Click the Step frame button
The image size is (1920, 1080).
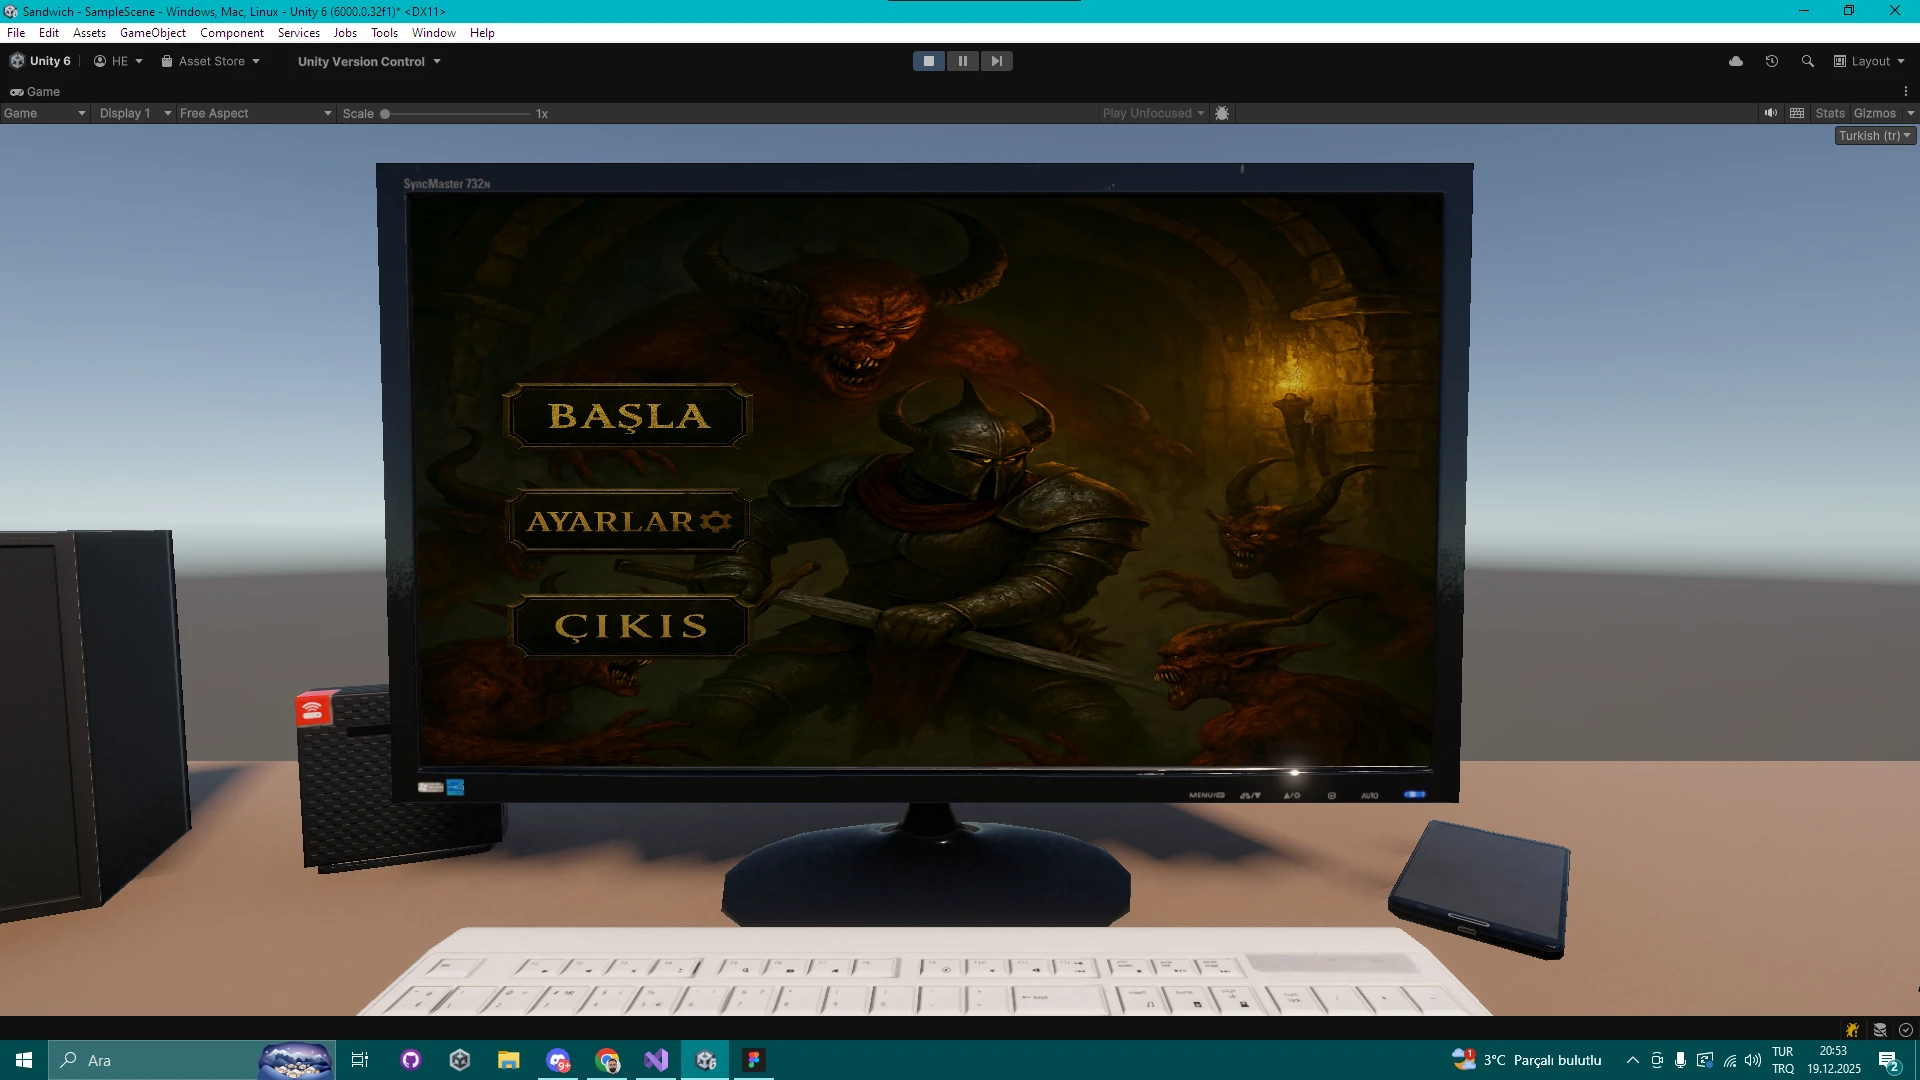996,61
